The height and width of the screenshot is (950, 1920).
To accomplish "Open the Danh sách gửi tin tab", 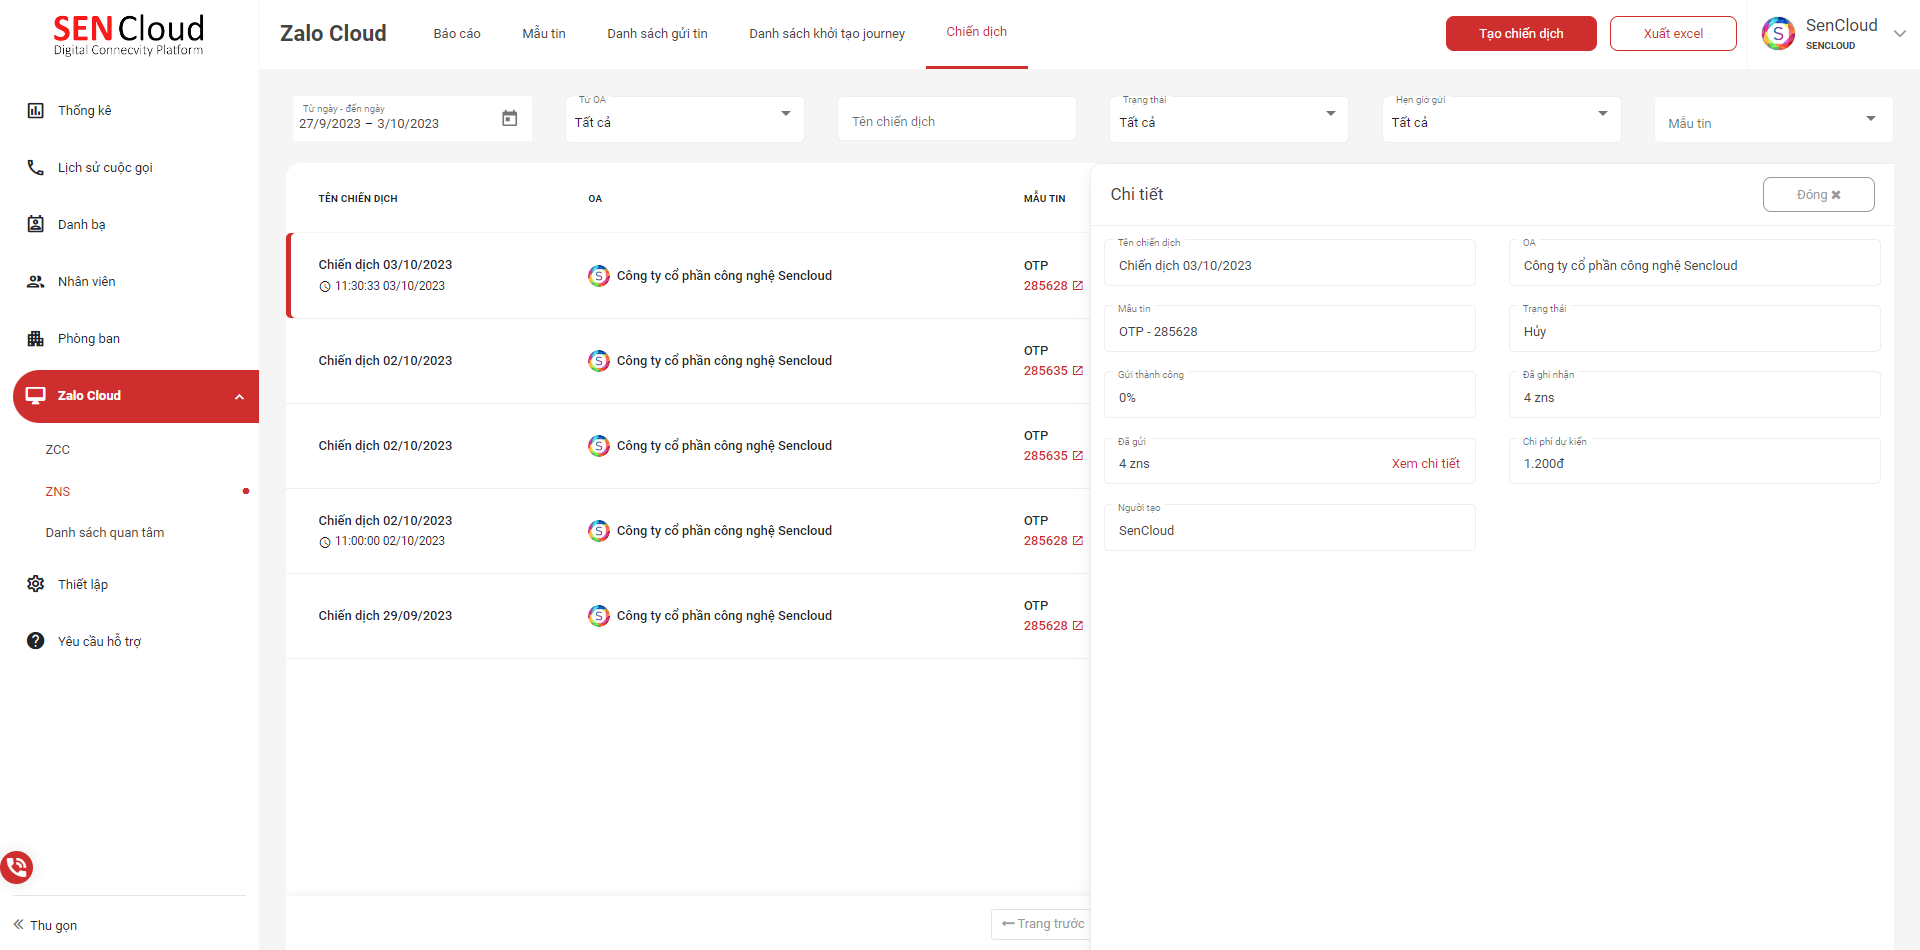I will [657, 34].
